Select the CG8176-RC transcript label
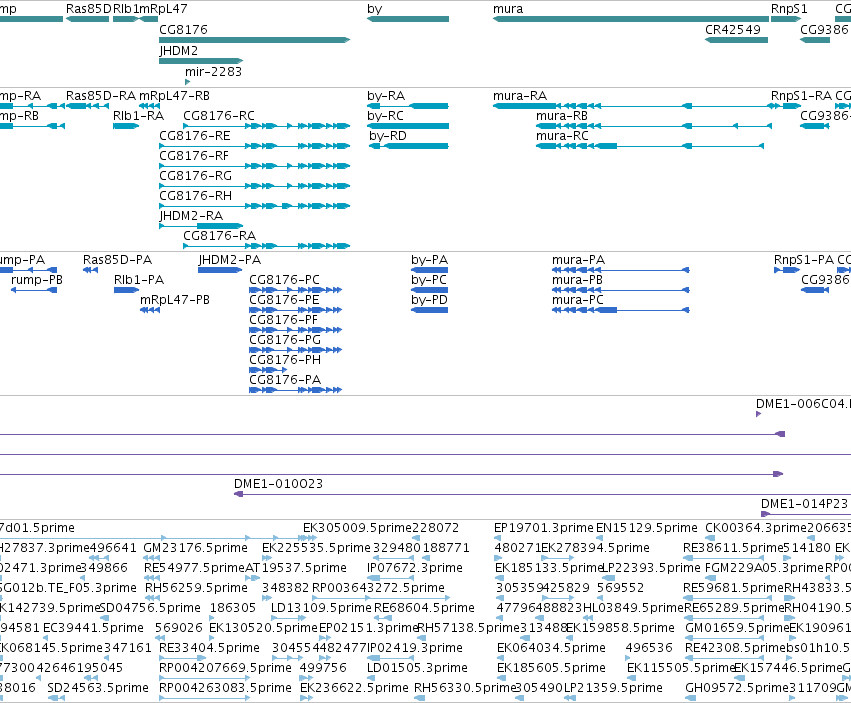Screen dimensions: 851x703 (x=219, y=116)
